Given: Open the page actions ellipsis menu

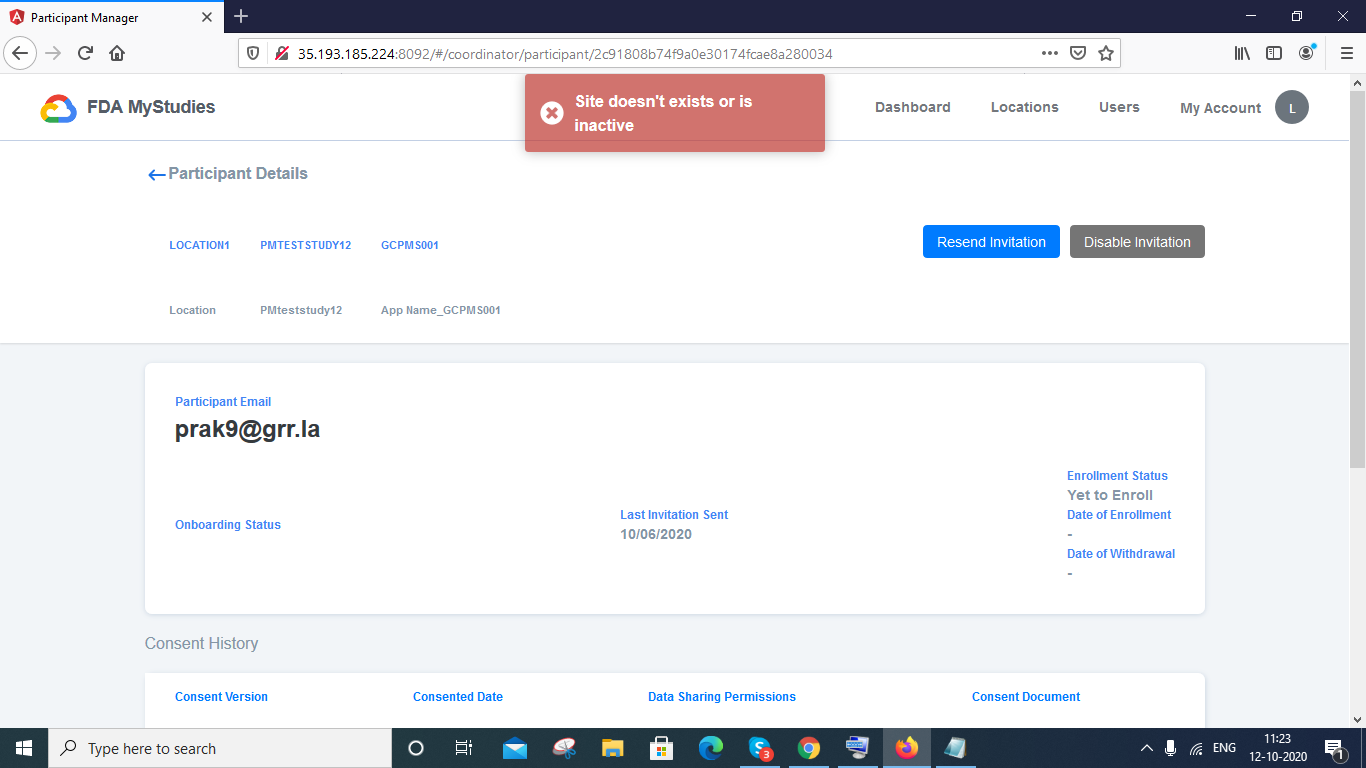Looking at the screenshot, I should pyautogui.click(x=1049, y=52).
